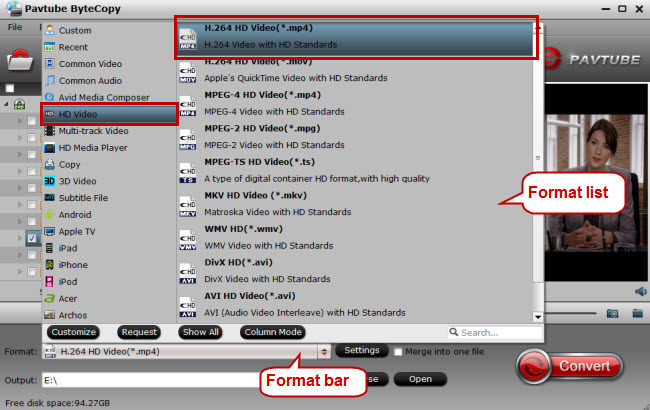Click the format list scroll down arrow
Viewport: 650px width, 410px height.
(x=538, y=317)
